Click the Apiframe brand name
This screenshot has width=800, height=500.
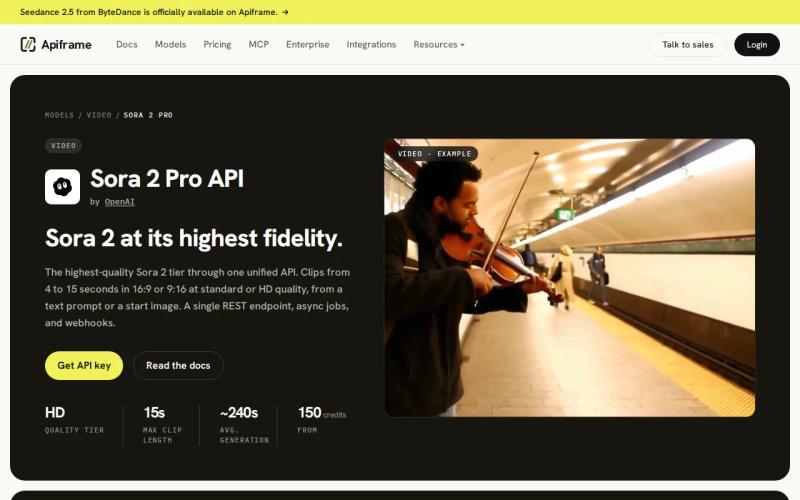tap(66, 44)
